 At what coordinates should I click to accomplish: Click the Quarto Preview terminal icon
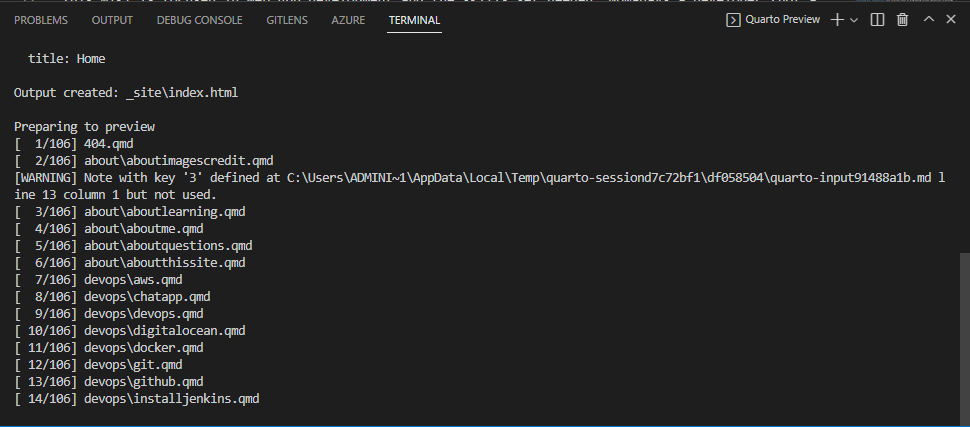[733, 20]
